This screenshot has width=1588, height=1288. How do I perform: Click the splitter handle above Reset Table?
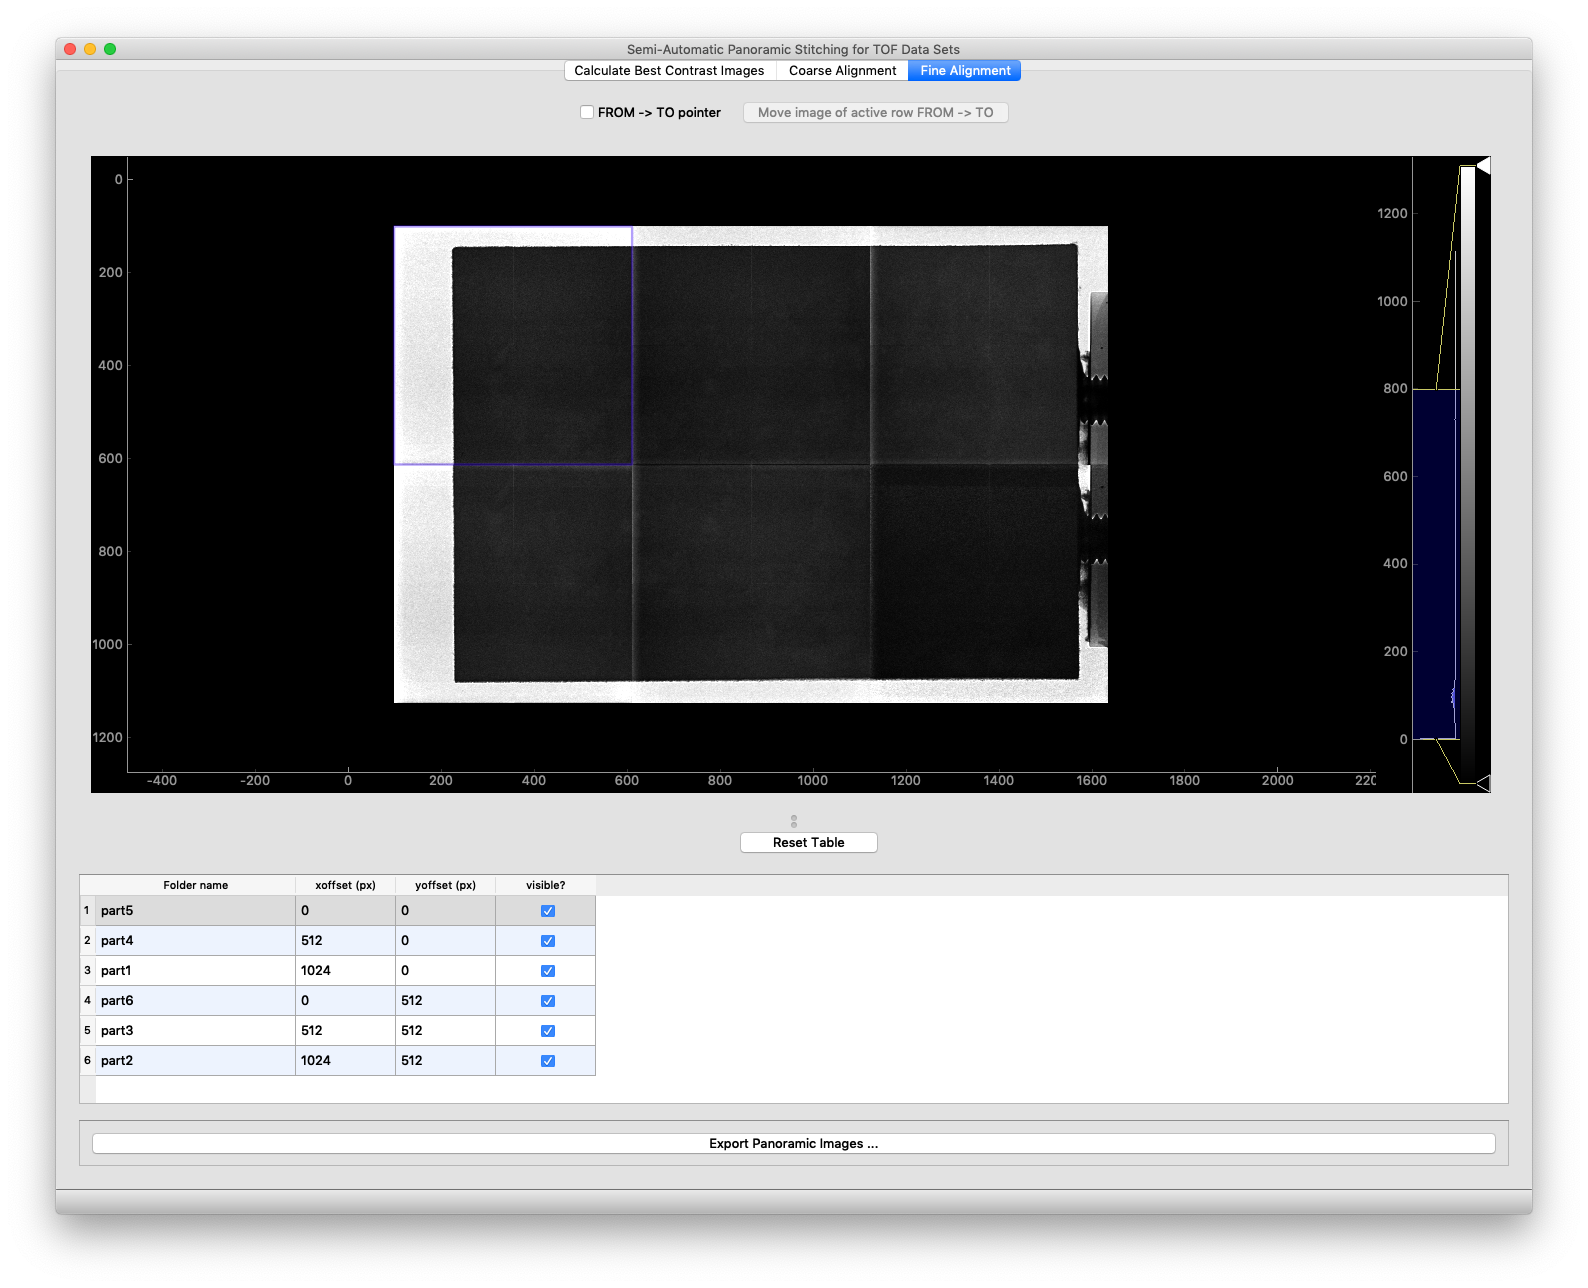794,821
